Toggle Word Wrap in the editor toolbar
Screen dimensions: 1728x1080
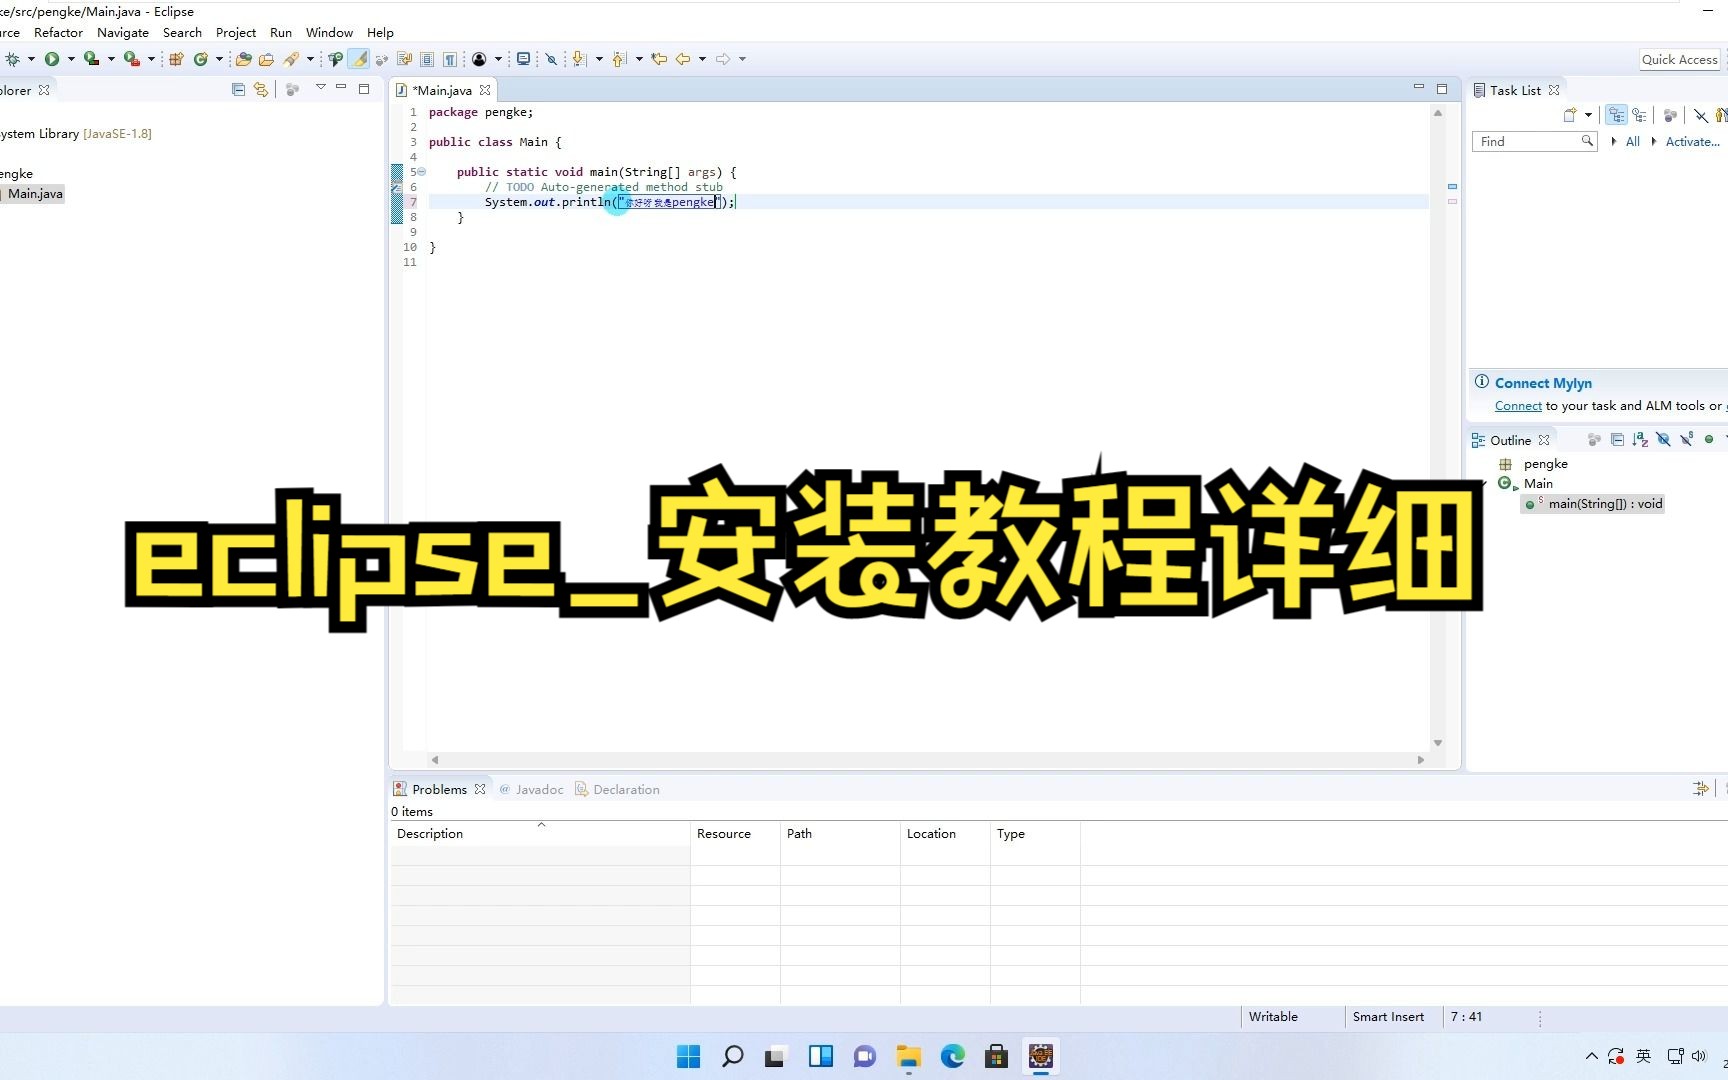click(404, 59)
